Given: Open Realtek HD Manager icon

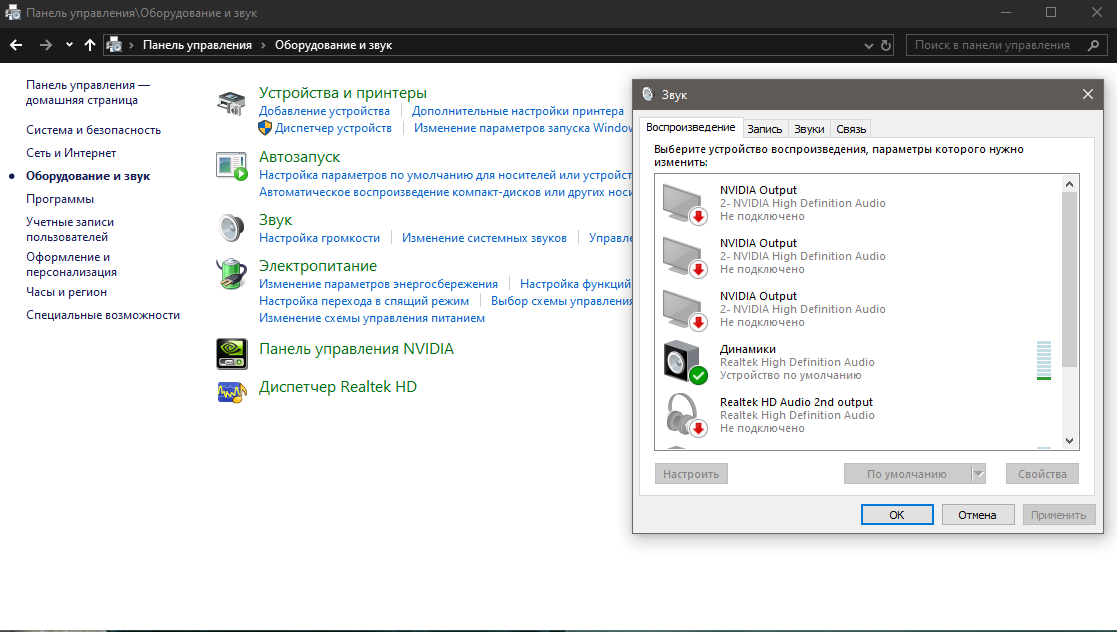Looking at the screenshot, I should [x=232, y=392].
